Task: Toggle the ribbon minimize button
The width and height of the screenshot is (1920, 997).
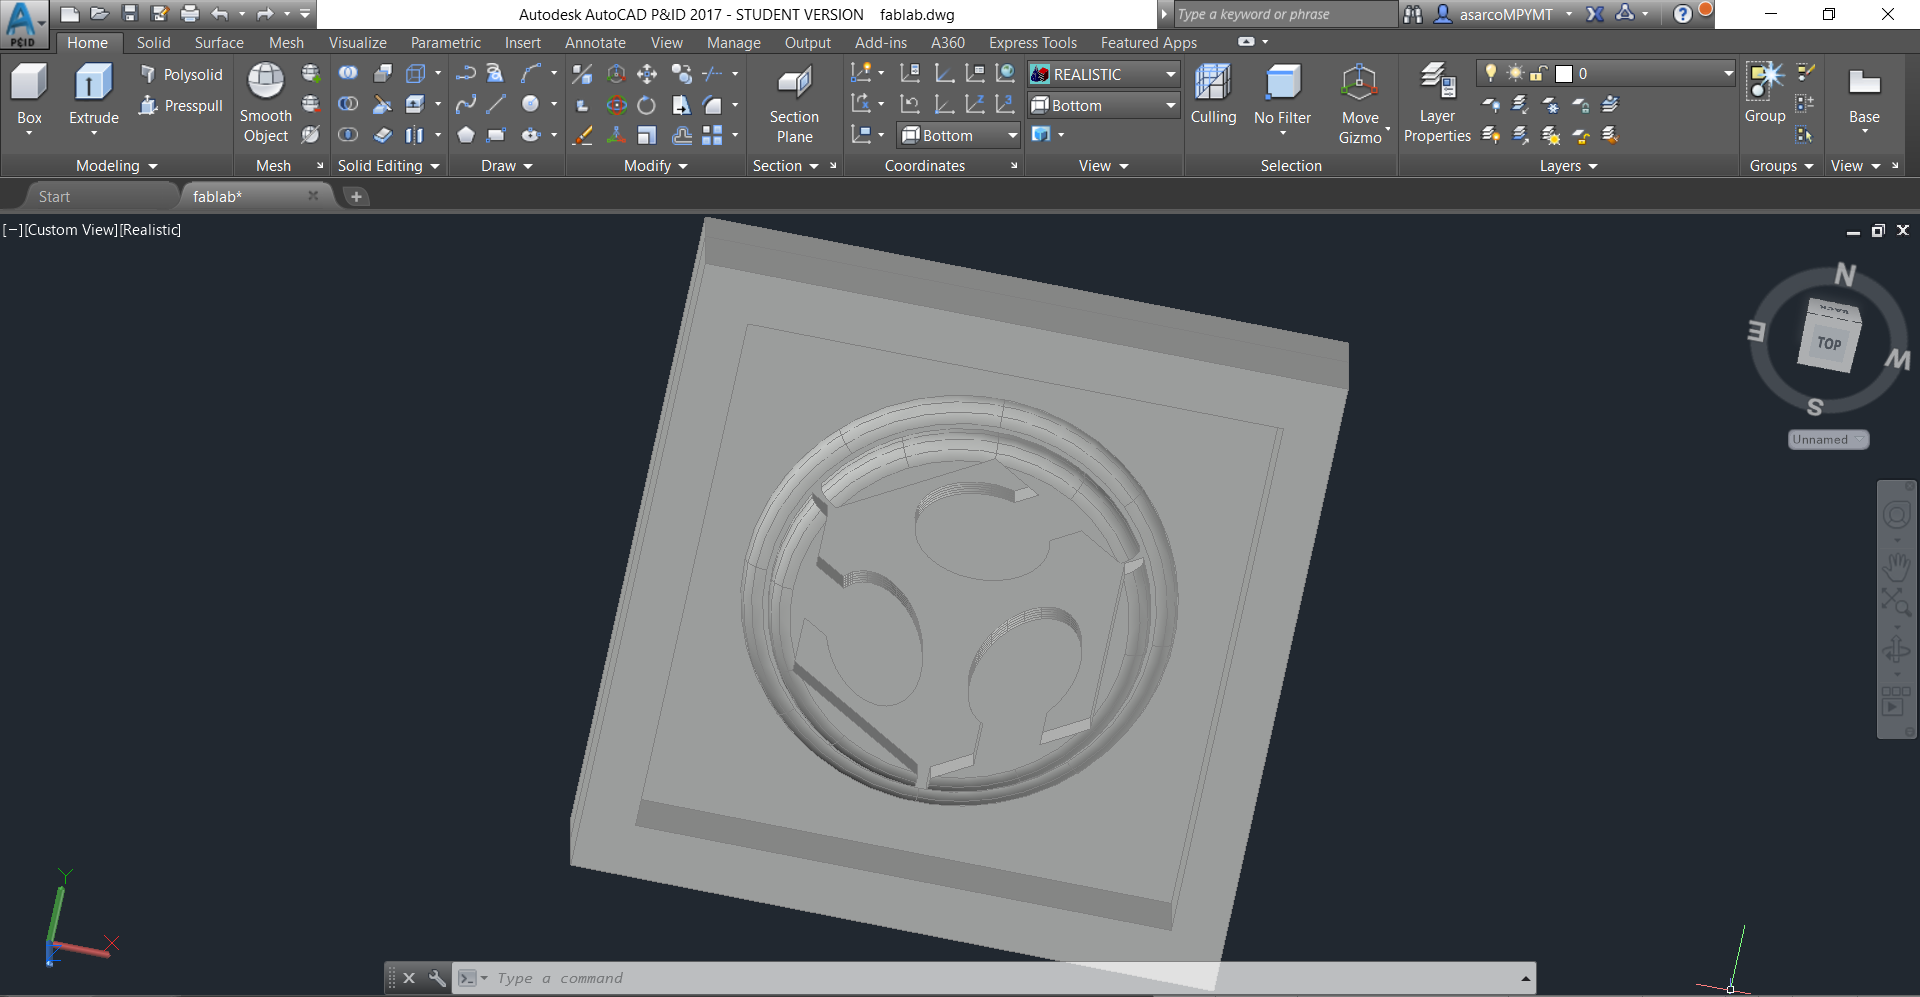Action: [x=1246, y=42]
